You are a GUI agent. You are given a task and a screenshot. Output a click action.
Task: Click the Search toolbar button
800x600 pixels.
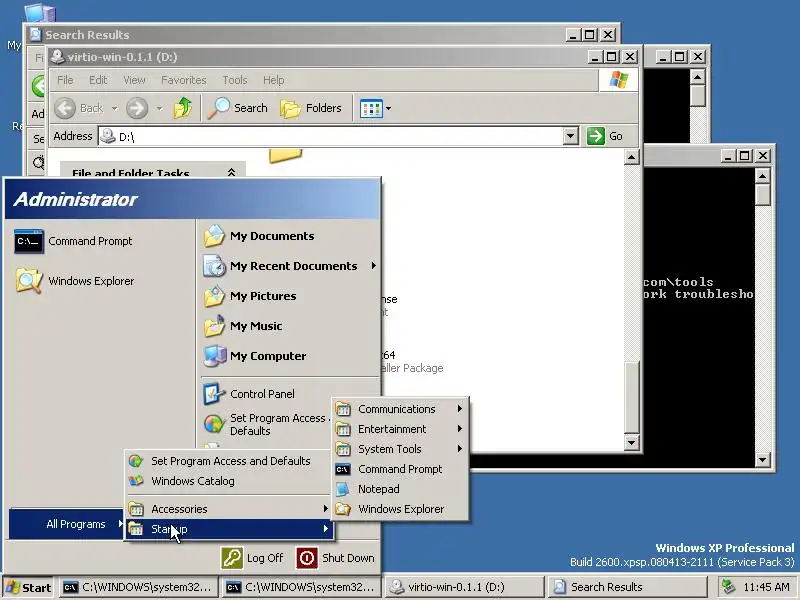click(238, 108)
